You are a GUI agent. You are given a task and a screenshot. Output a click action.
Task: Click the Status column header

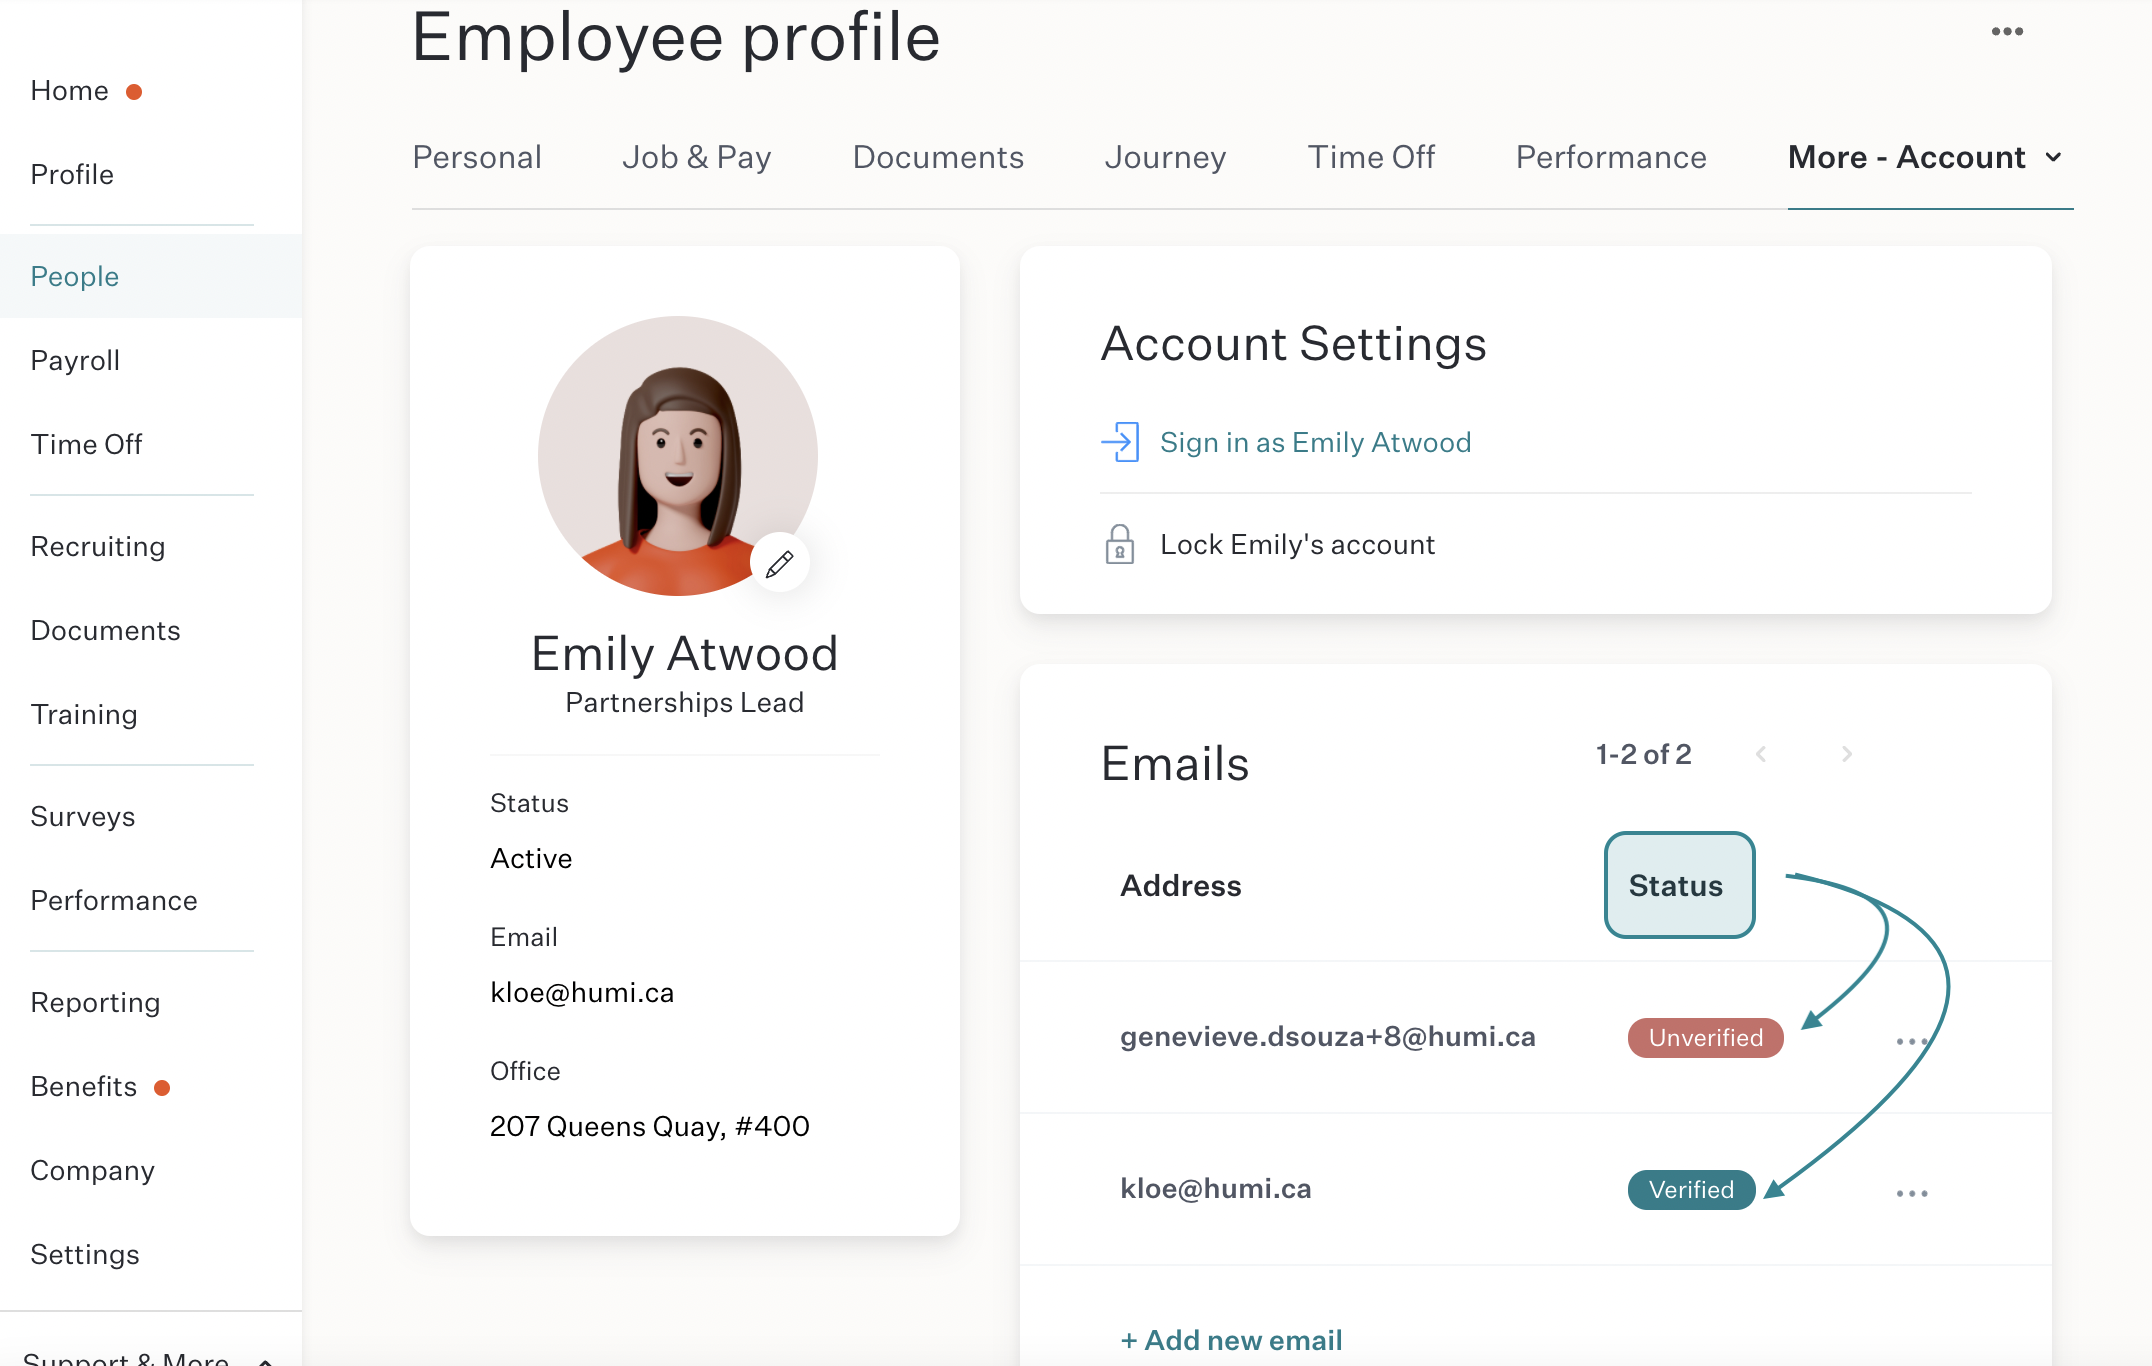coord(1679,885)
